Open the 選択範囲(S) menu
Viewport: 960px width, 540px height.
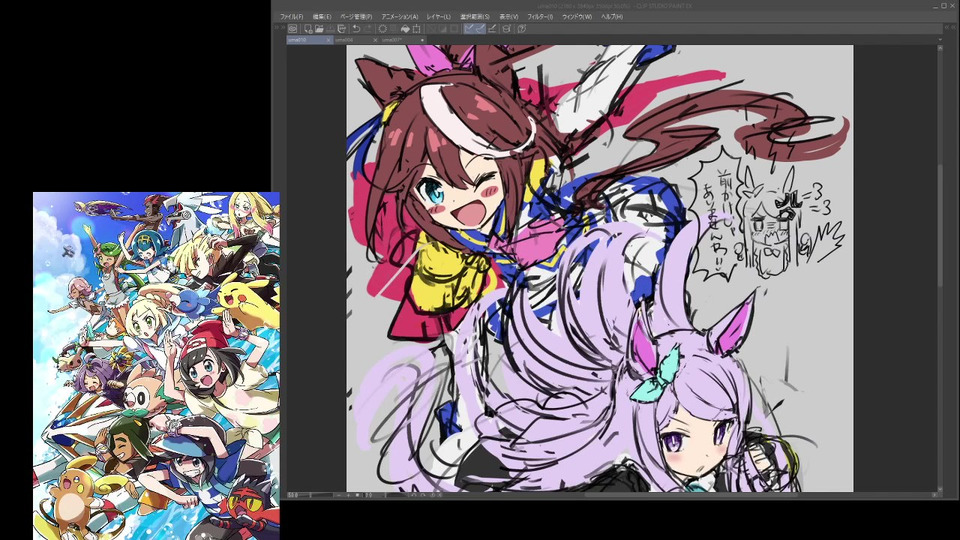(475, 17)
